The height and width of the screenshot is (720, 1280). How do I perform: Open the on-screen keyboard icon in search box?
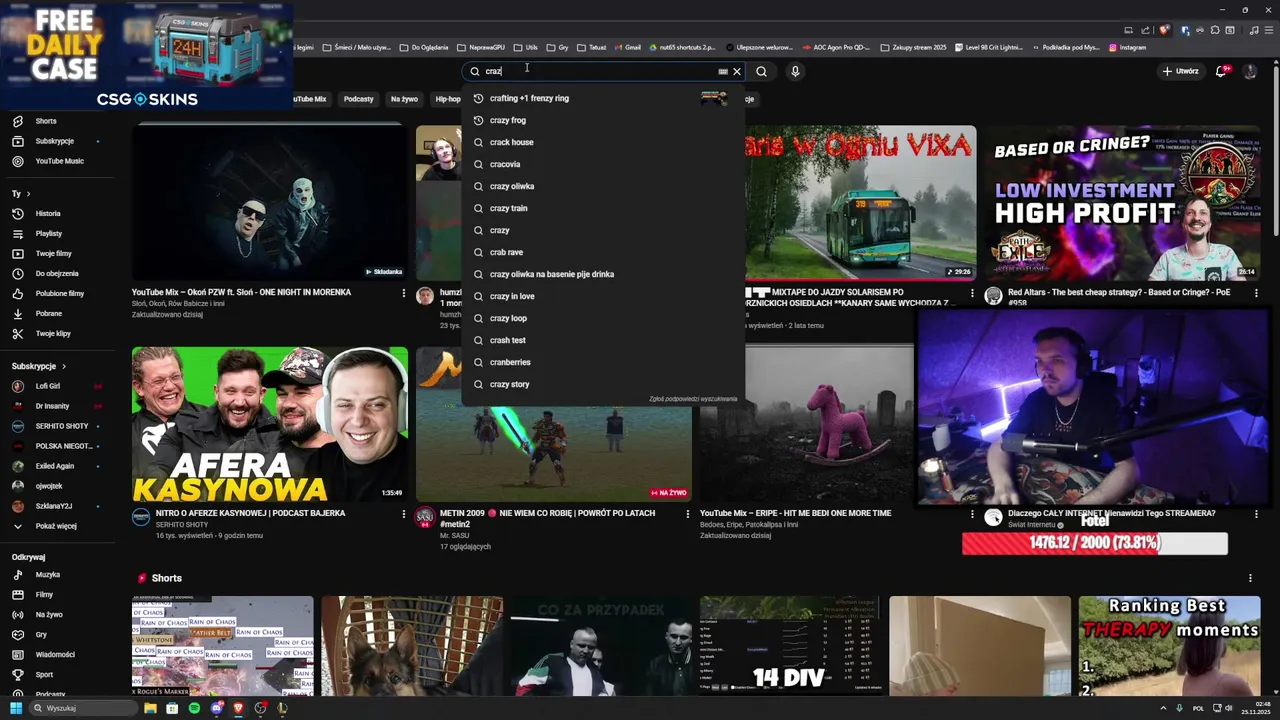pos(723,71)
